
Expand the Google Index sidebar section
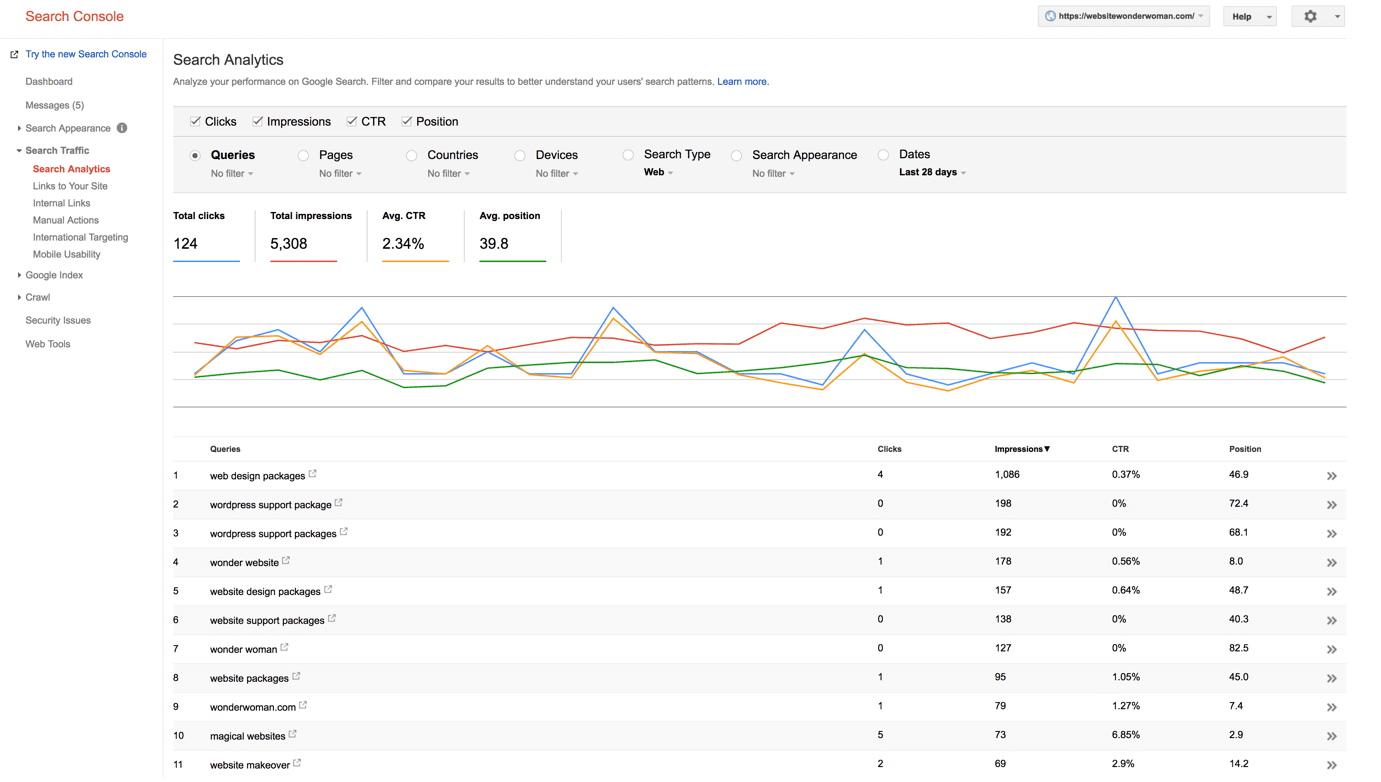[x=53, y=275]
